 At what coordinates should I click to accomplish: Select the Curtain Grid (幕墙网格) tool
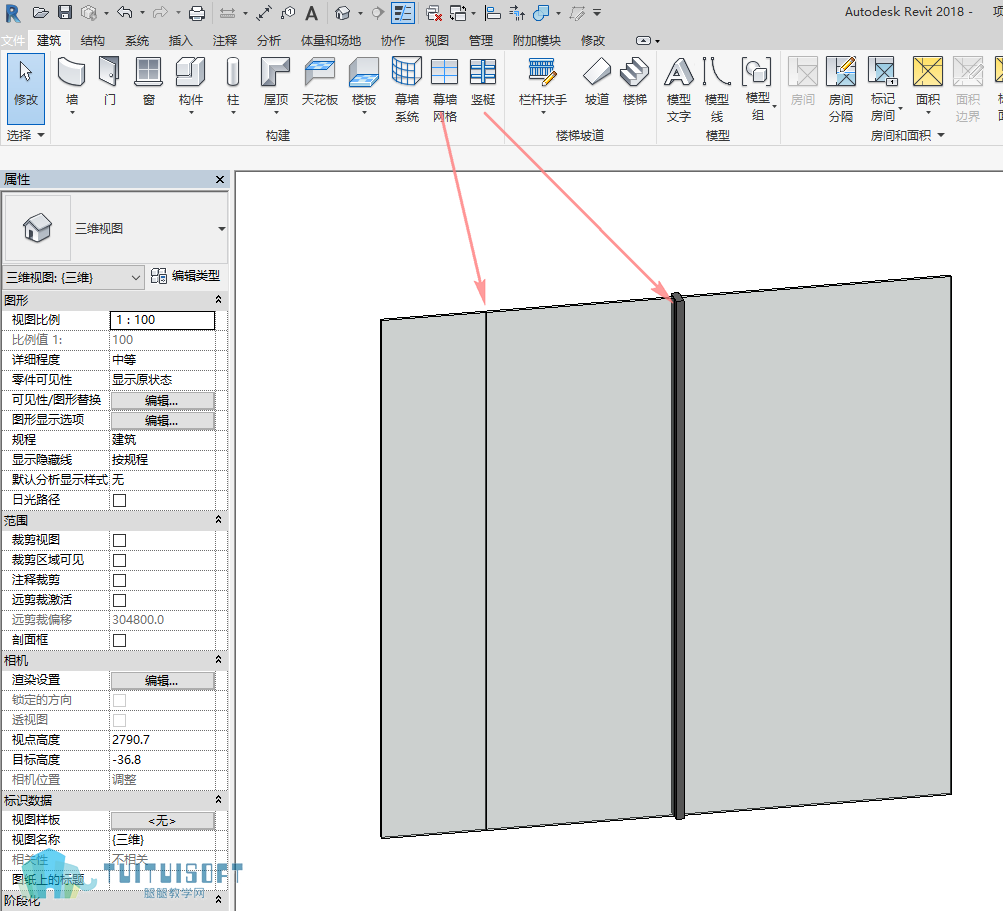[445, 90]
